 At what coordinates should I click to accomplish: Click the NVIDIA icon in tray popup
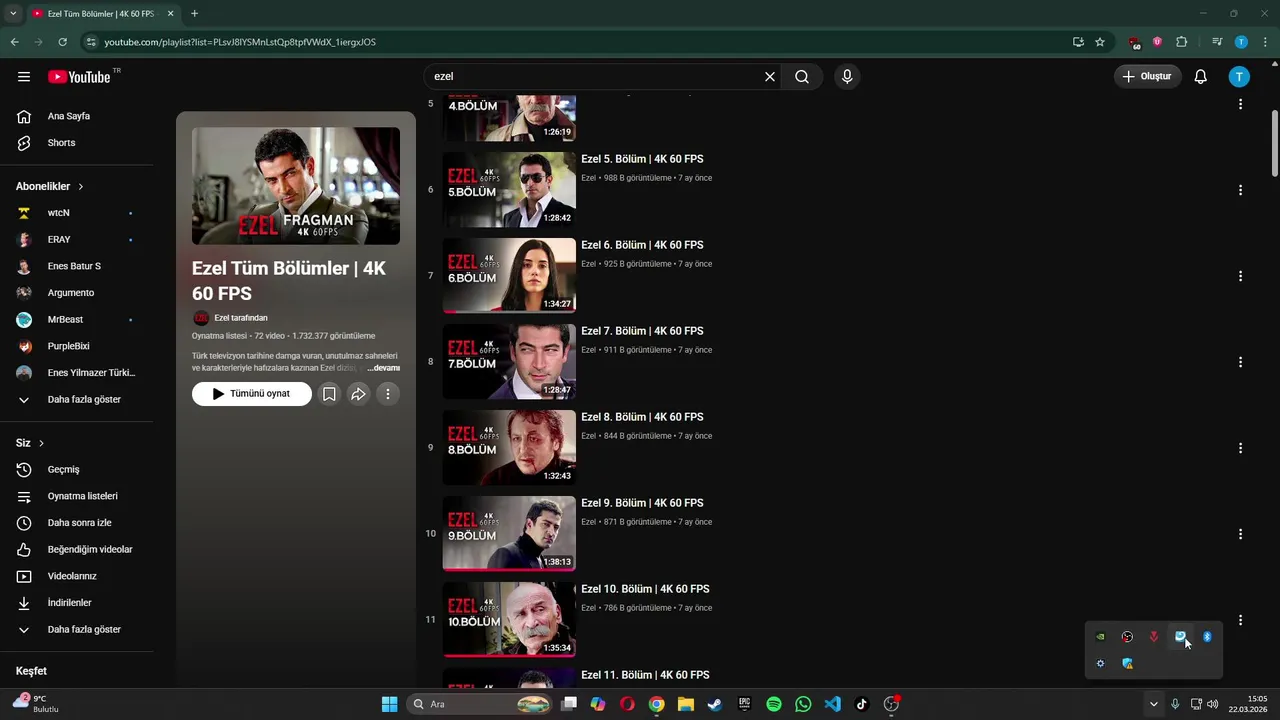coord(1100,637)
